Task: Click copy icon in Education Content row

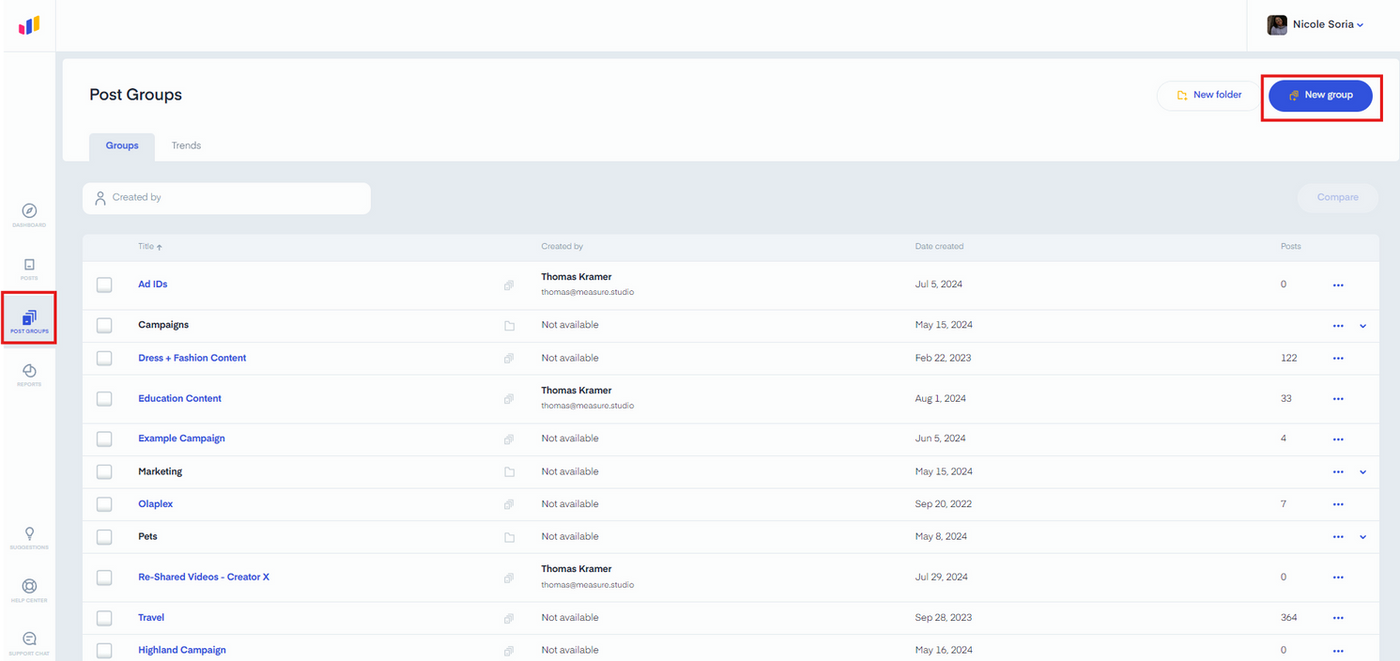Action: click(x=509, y=399)
